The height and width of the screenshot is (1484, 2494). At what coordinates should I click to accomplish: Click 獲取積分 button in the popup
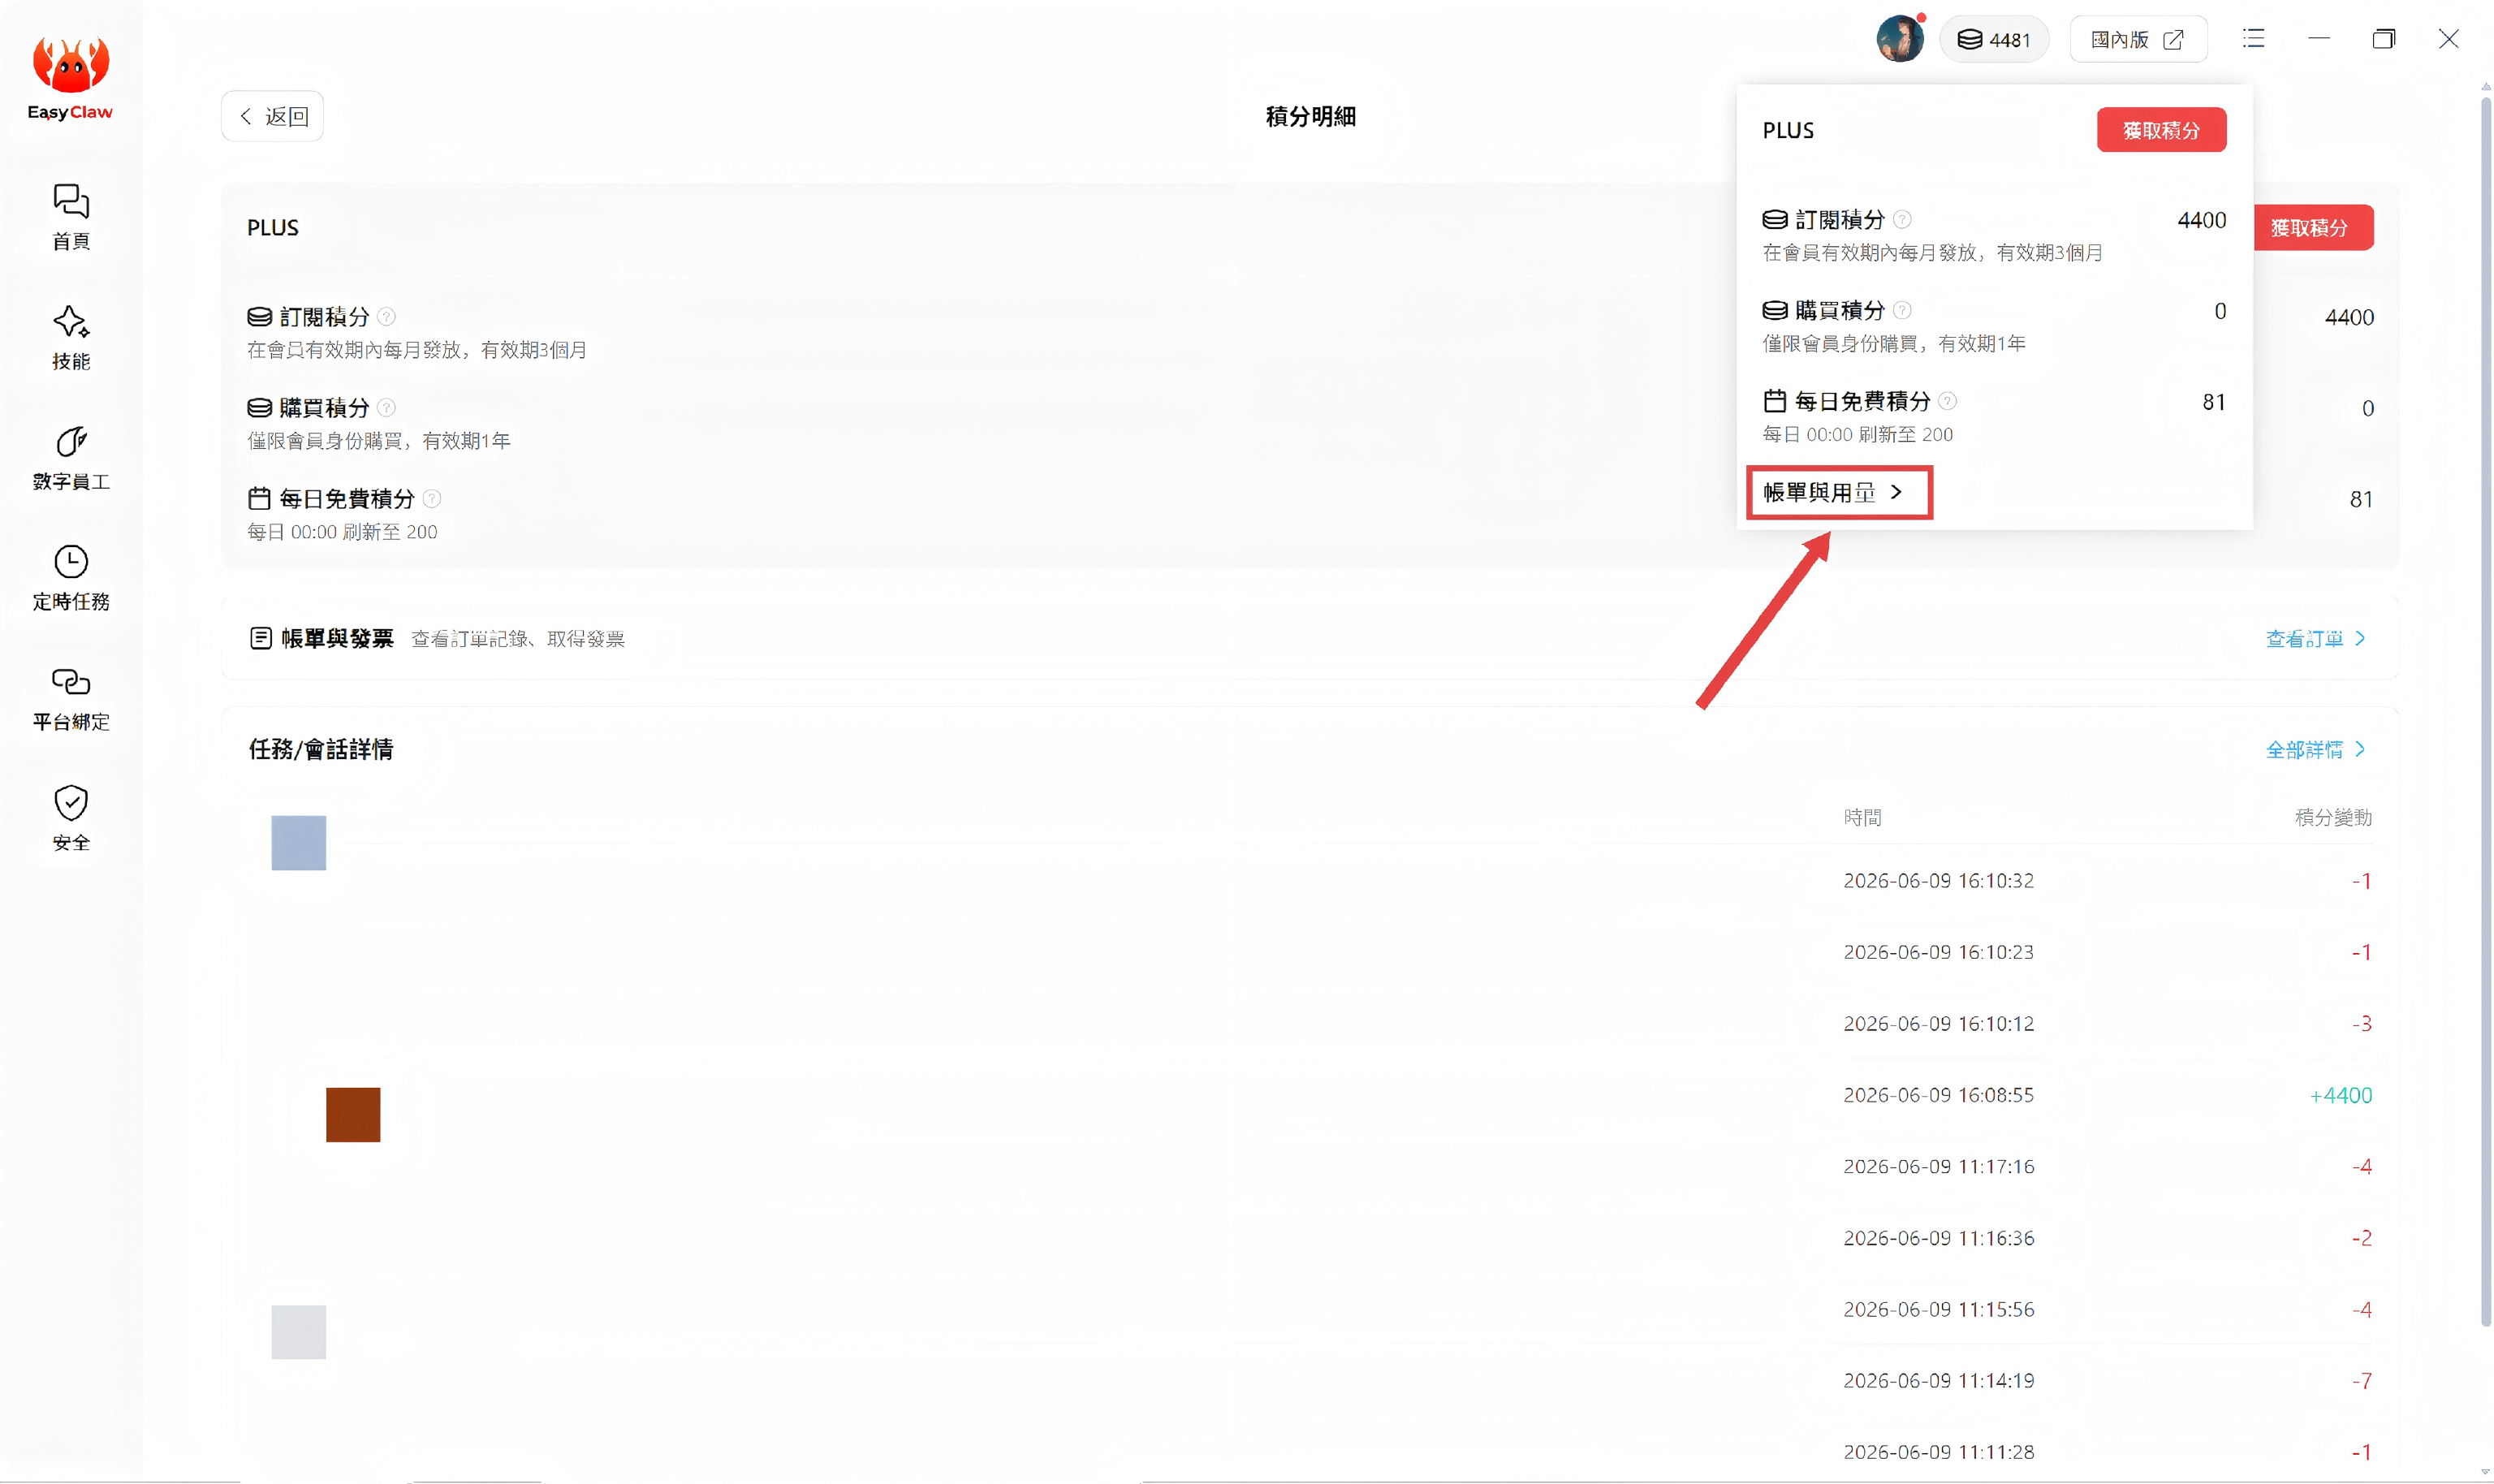tap(2161, 130)
